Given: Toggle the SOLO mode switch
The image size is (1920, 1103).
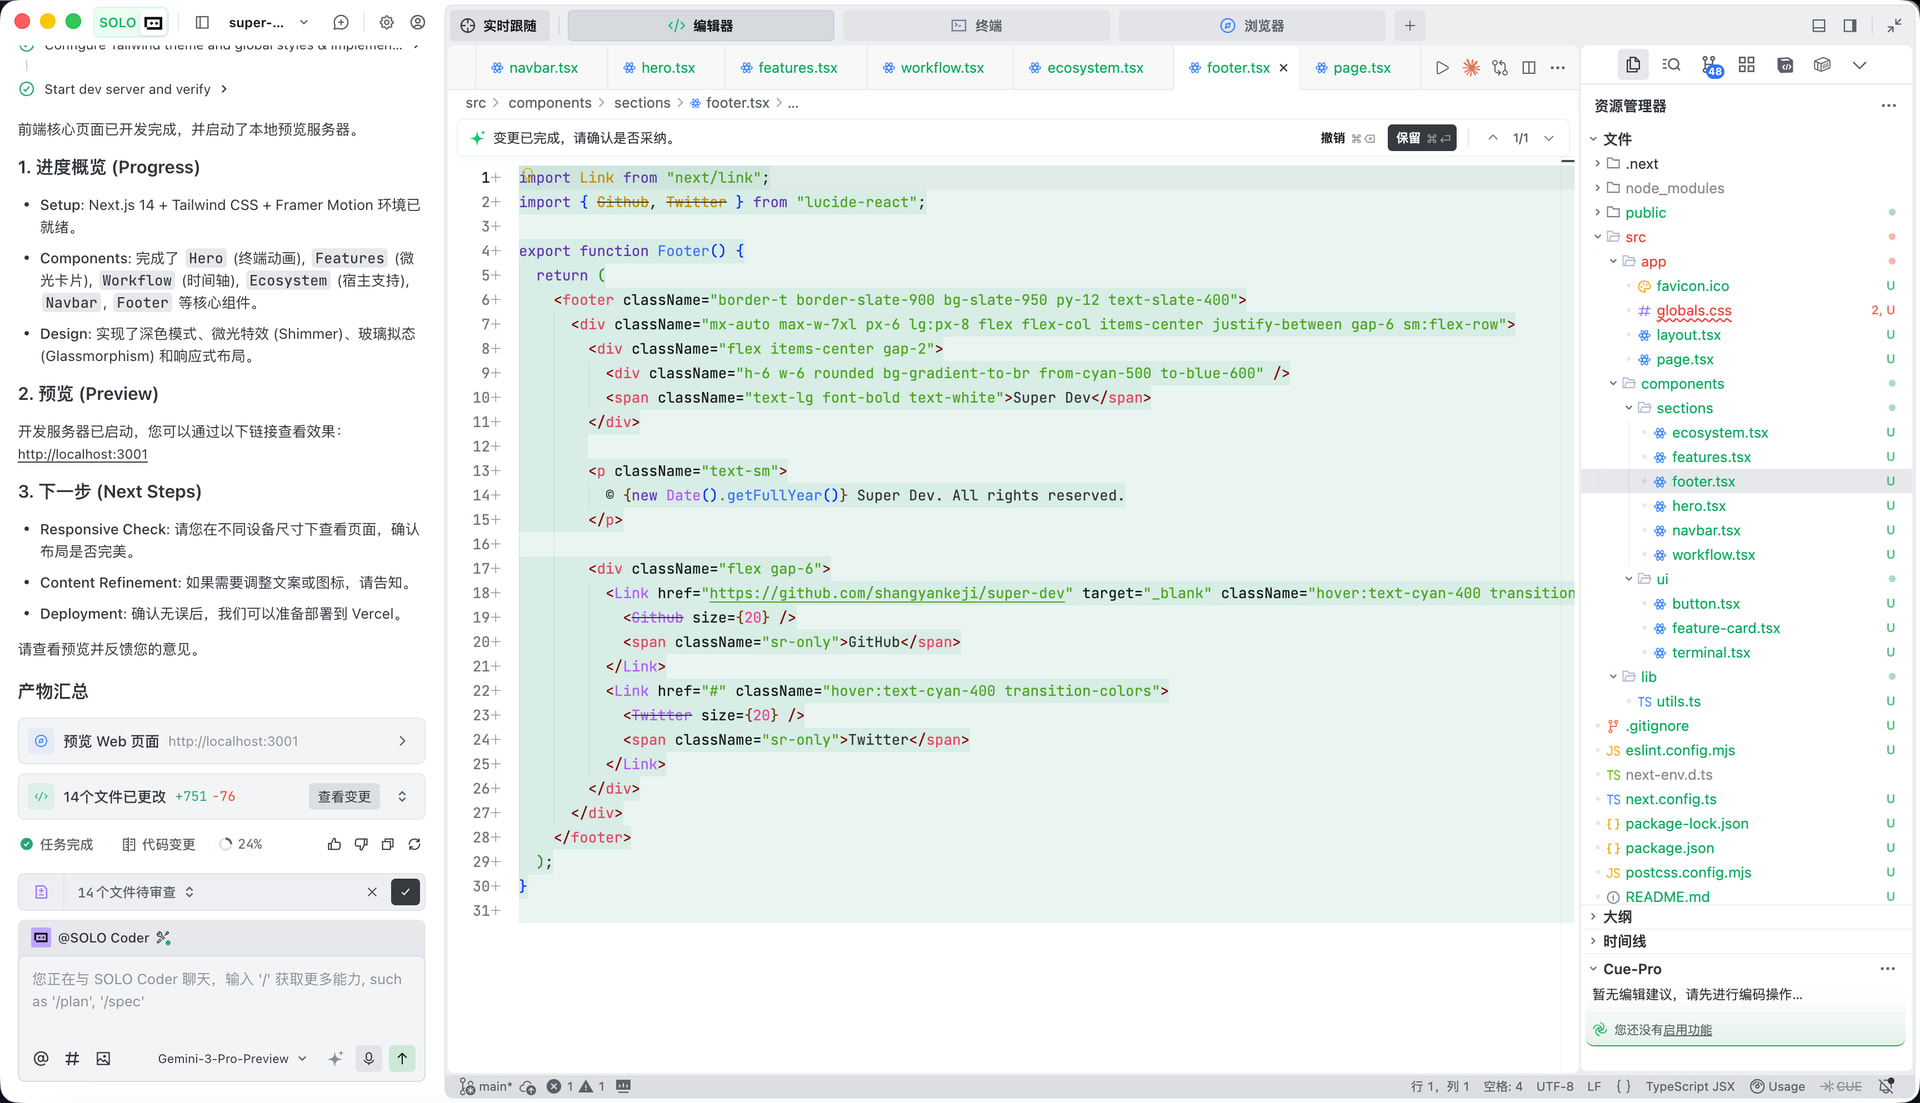Looking at the screenshot, I should [131, 22].
